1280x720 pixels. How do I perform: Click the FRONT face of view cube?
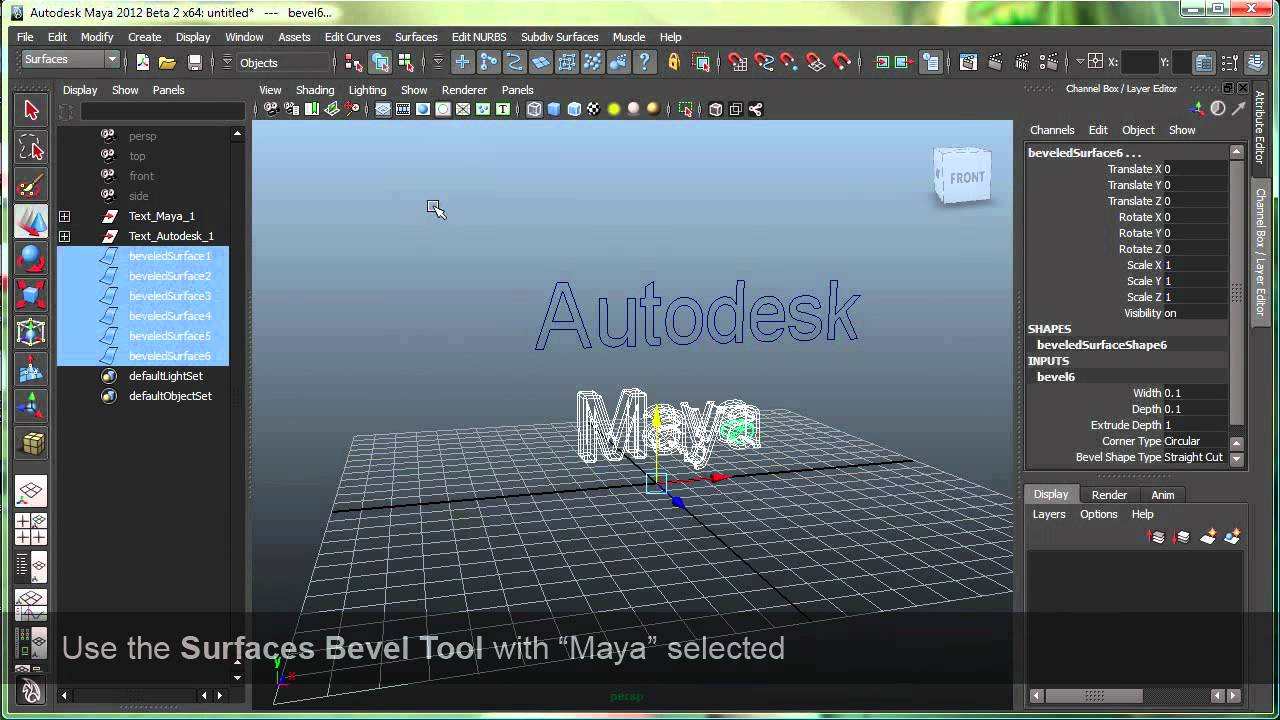966,178
